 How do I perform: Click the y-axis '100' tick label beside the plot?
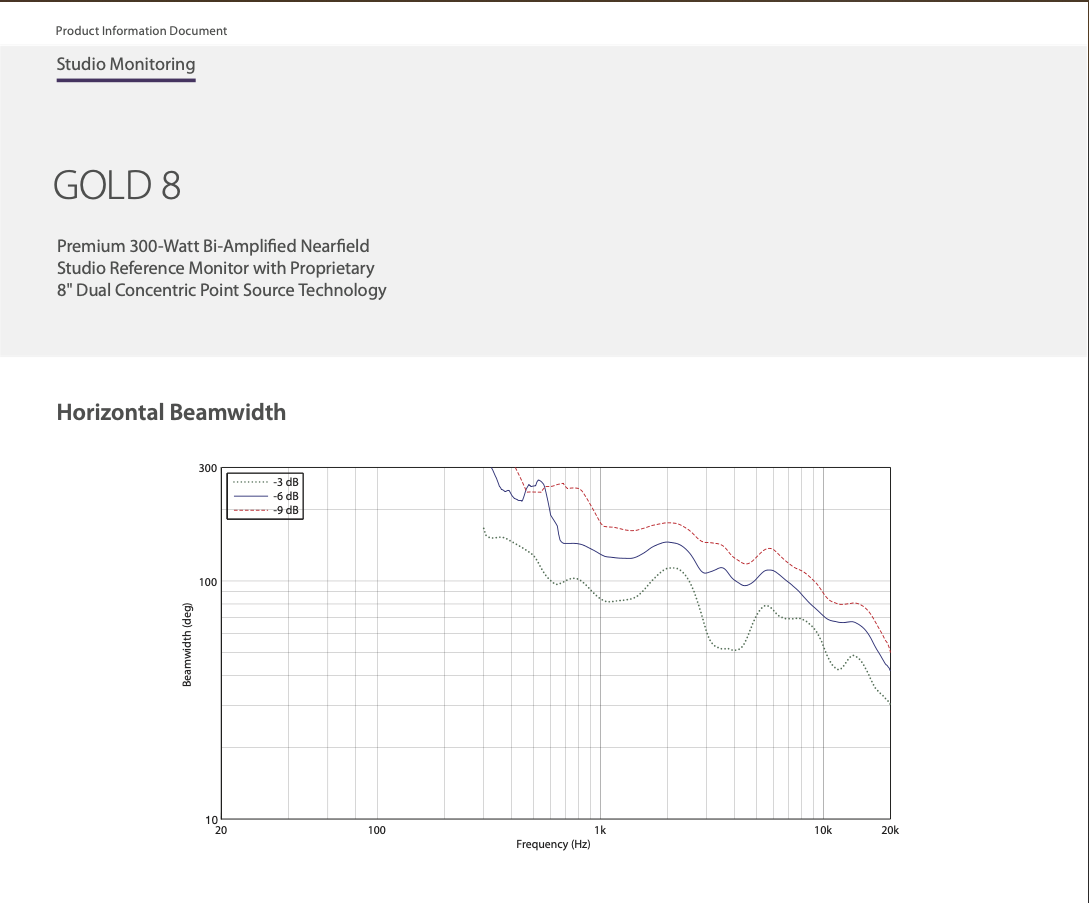(208, 582)
